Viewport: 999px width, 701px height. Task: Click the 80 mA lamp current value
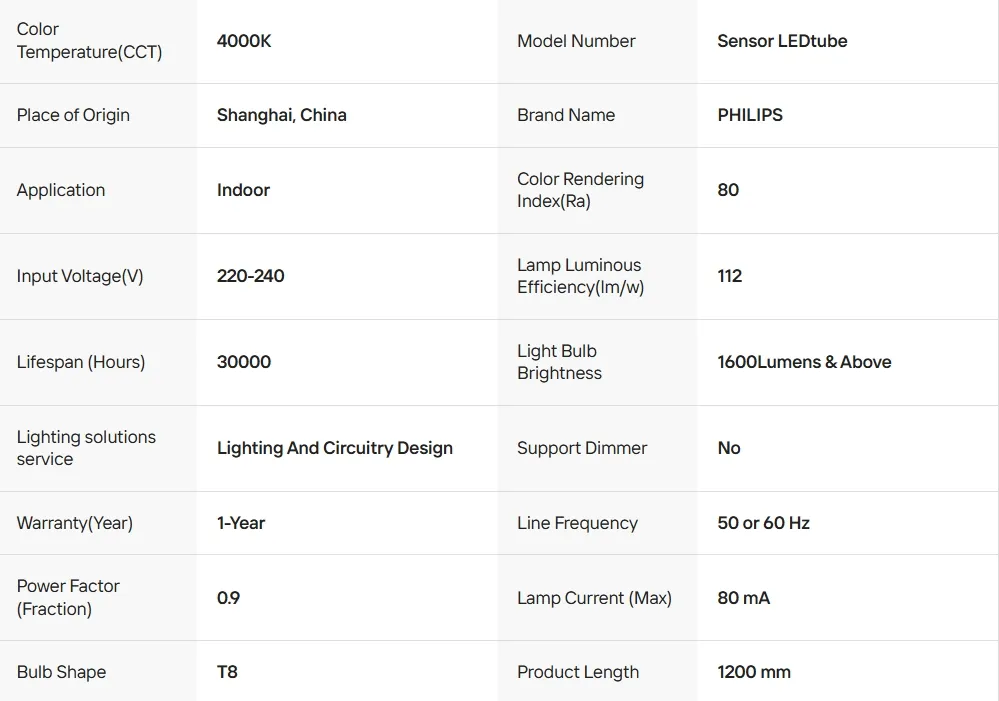(744, 598)
